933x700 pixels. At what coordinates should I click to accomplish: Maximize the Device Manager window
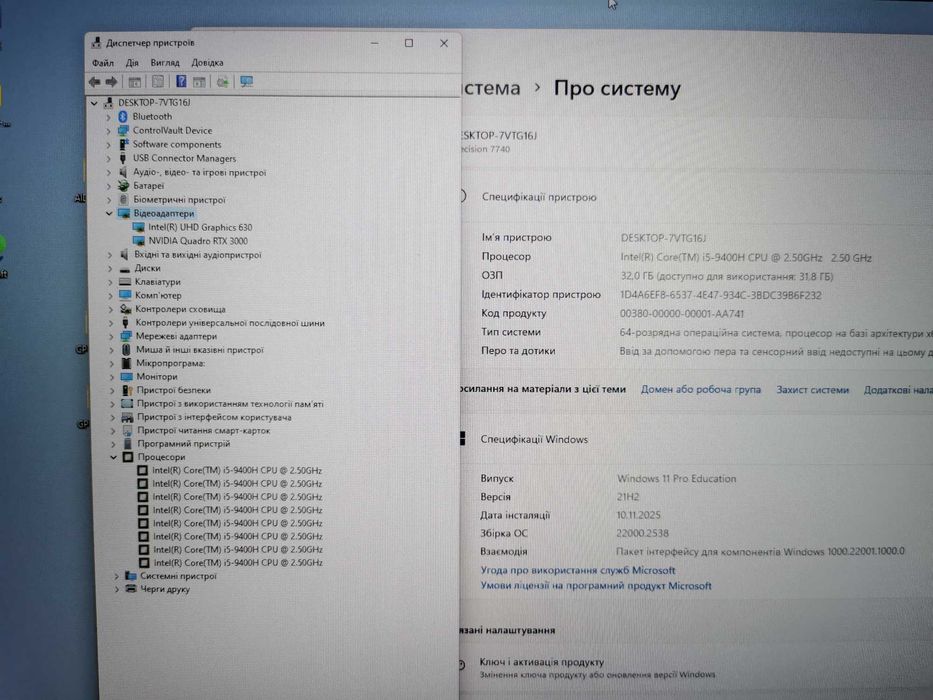point(409,43)
